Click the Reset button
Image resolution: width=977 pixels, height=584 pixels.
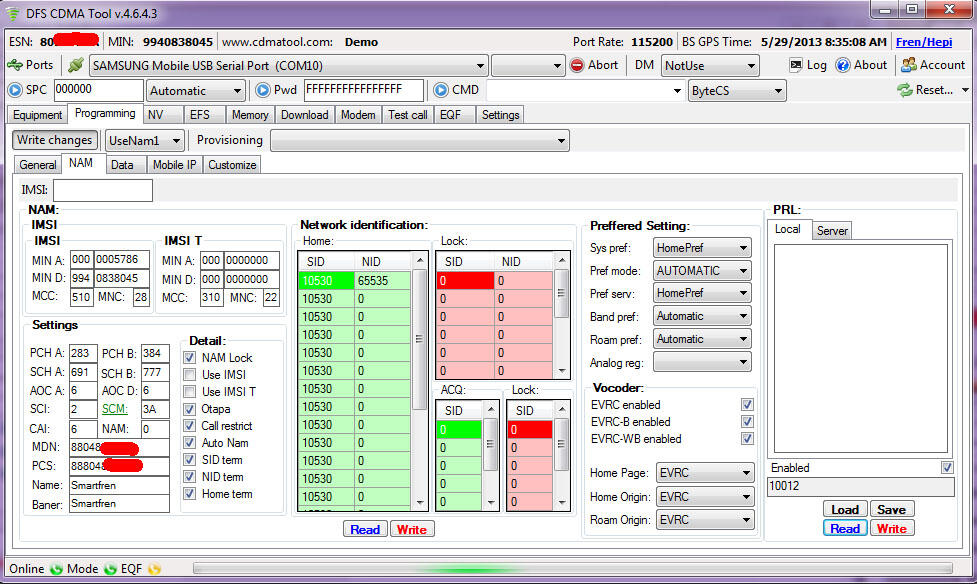pos(926,90)
